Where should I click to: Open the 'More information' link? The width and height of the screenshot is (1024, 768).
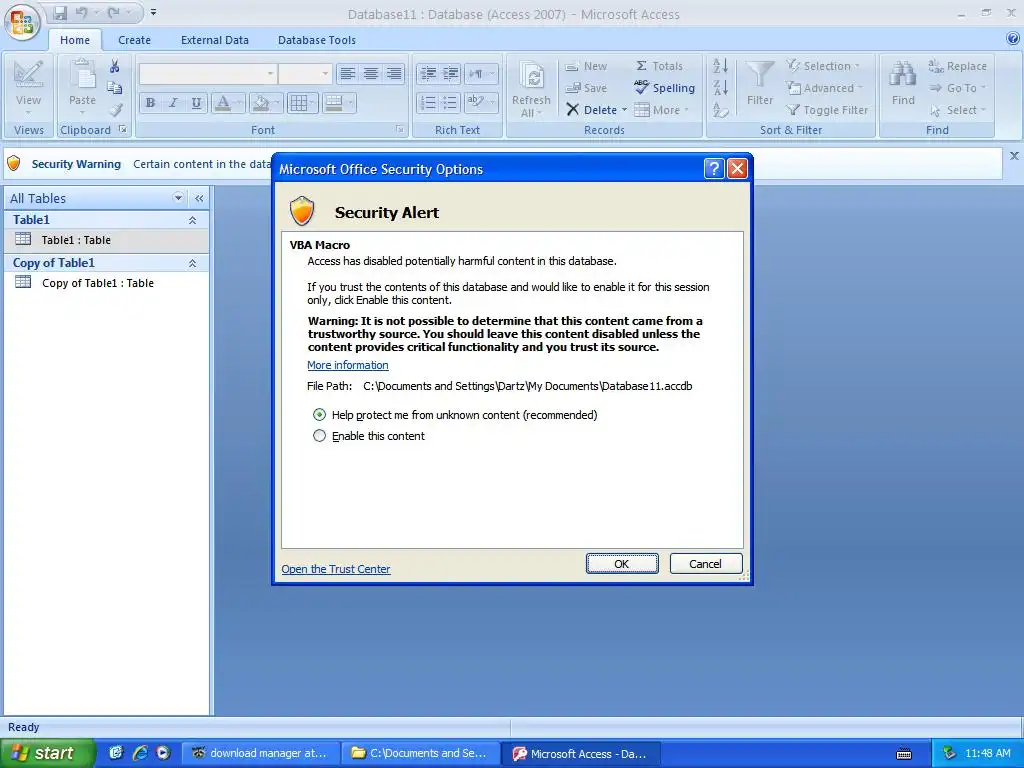tap(348, 365)
